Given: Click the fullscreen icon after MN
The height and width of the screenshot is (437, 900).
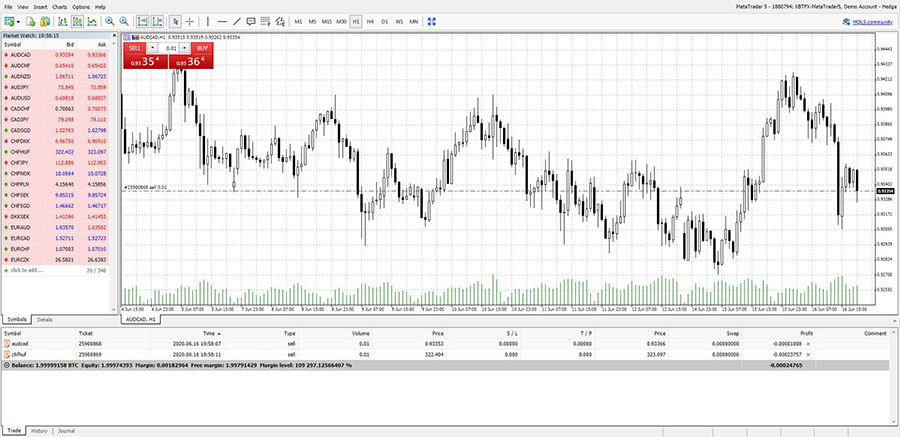Looking at the screenshot, I should tap(431, 21).
